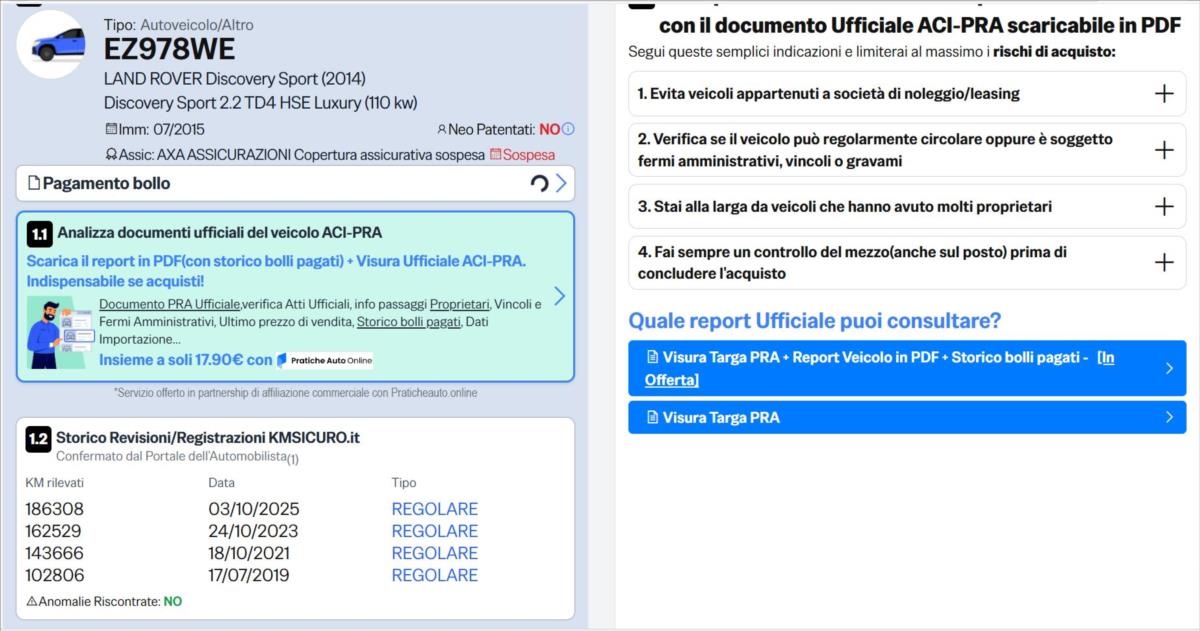The width and height of the screenshot is (1200, 631).
Task: Click the Pratiche Auto Online logo
Action: tap(325, 360)
